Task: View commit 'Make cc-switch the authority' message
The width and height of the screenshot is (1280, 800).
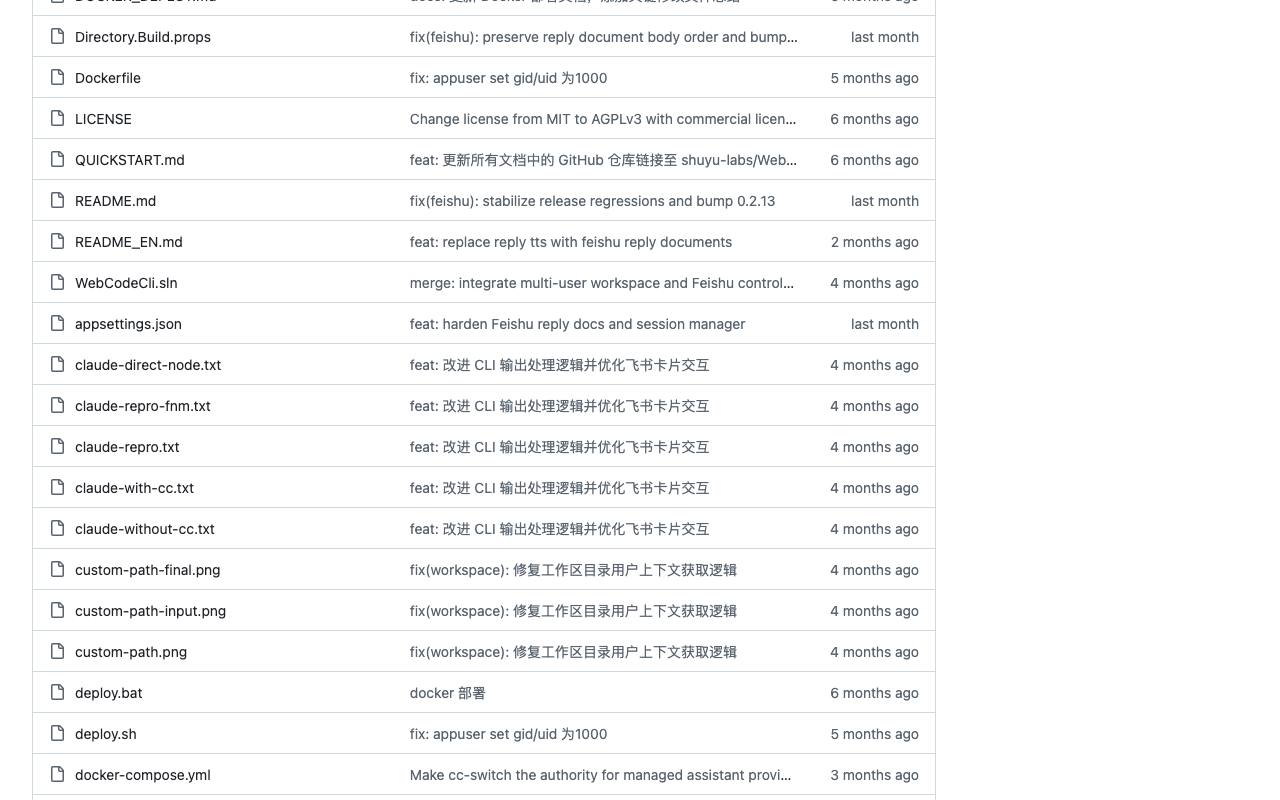Action: tap(600, 775)
